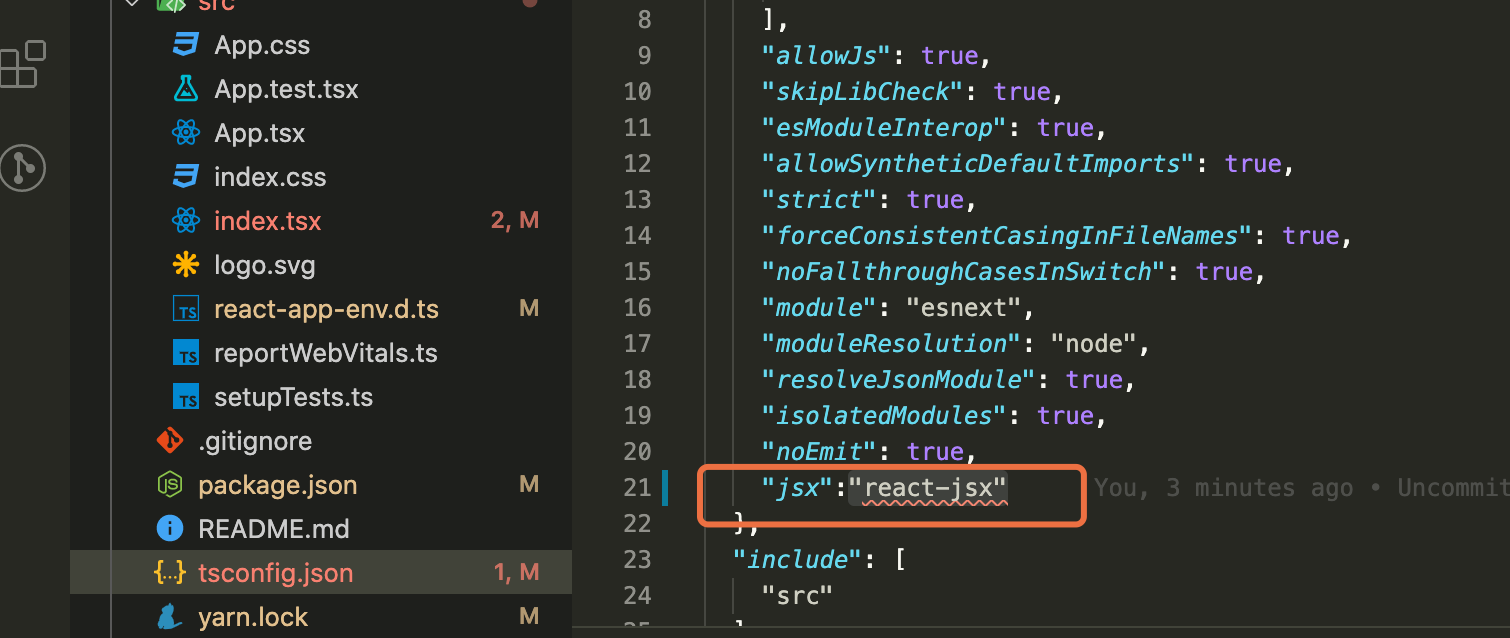Screen dimensions: 1510x638
Task: Click the "noFallthroughCasesInSwitch" key
Action: tap(963, 271)
